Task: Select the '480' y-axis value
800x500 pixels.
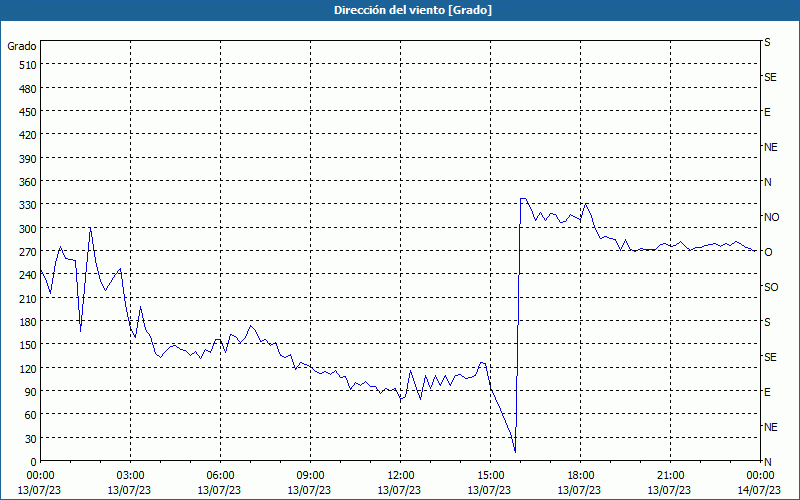Action: click(28, 89)
